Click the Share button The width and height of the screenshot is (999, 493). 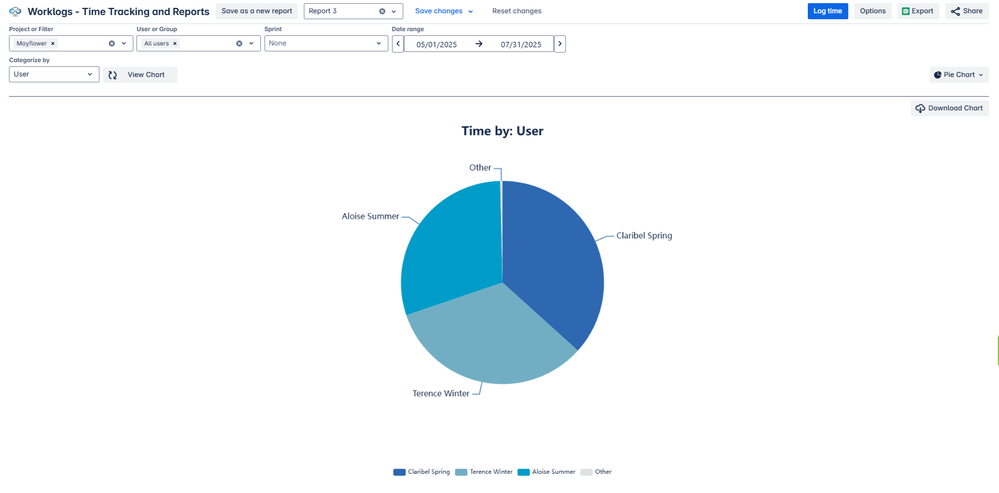pyautogui.click(x=967, y=11)
